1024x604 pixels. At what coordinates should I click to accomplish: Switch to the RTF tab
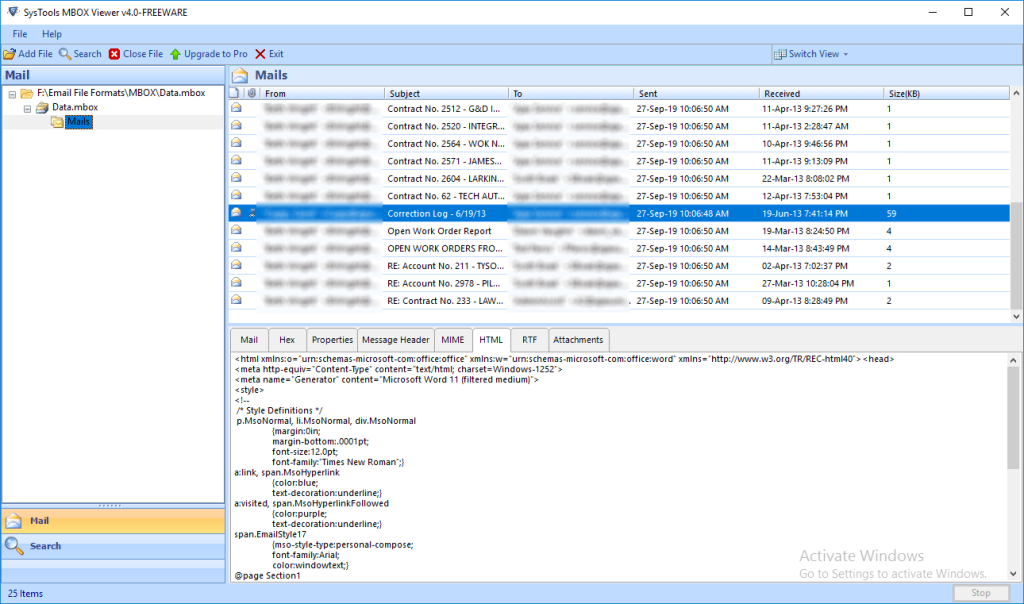click(x=530, y=340)
